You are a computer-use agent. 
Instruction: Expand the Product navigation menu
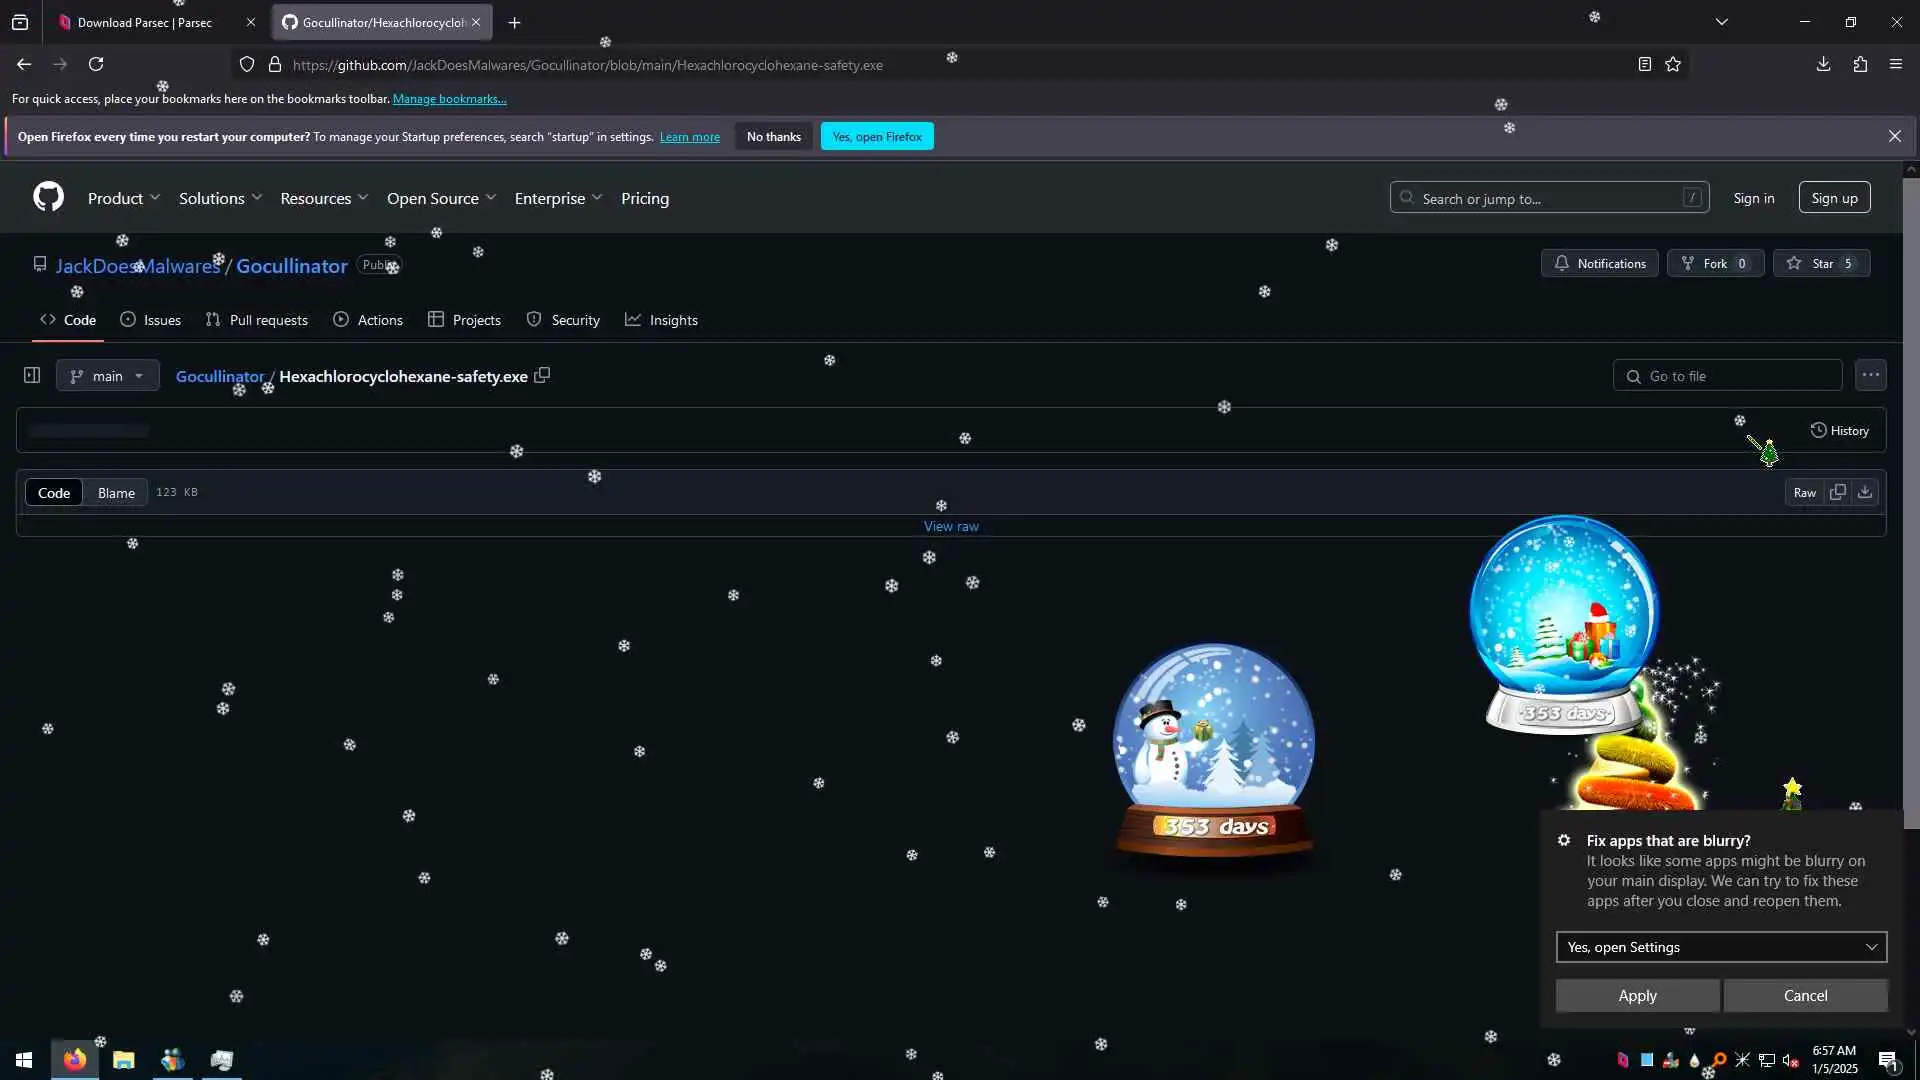point(124,198)
